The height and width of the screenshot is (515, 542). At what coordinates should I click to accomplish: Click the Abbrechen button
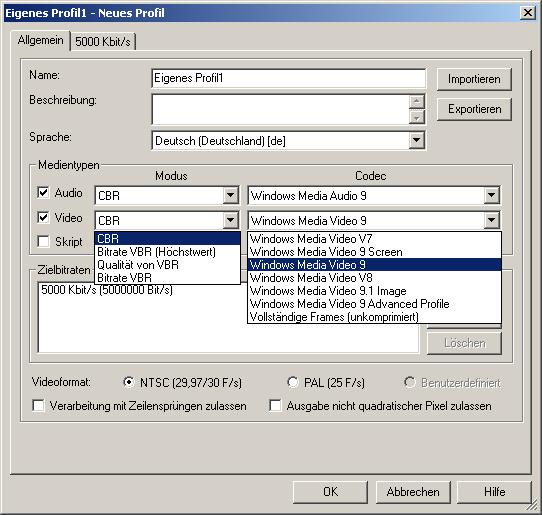[x=413, y=492]
